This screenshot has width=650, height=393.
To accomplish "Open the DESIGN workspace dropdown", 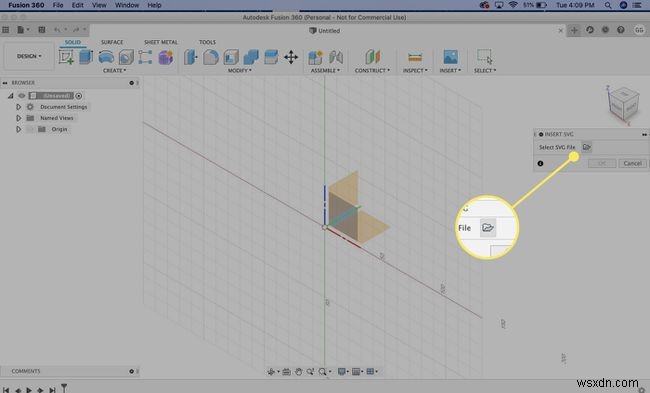I will click(29, 56).
